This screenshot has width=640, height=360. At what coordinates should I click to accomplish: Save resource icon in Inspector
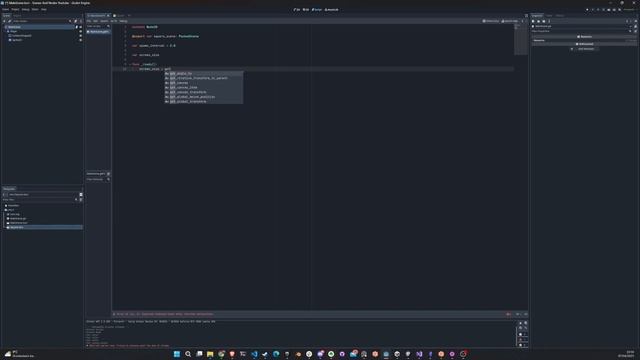click(544, 21)
